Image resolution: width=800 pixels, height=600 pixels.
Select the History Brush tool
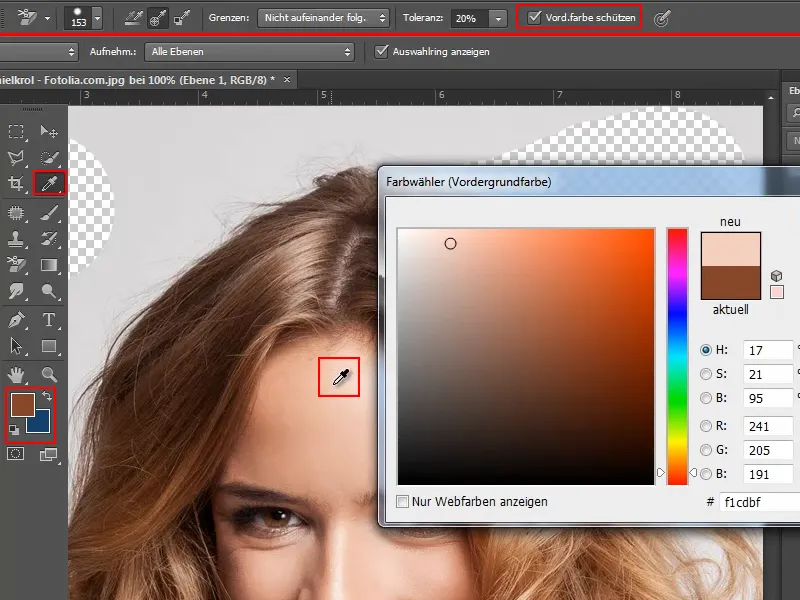coord(49,238)
